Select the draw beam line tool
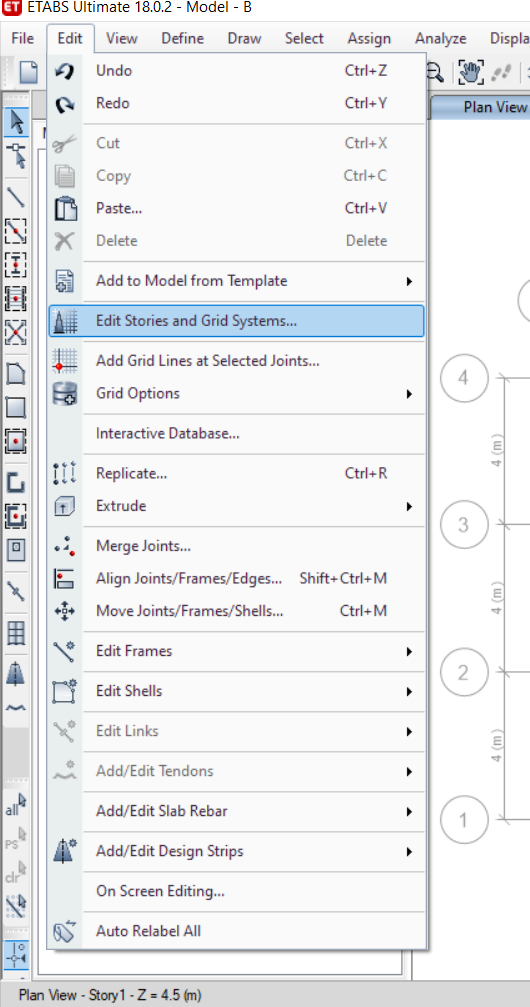 tap(16, 197)
